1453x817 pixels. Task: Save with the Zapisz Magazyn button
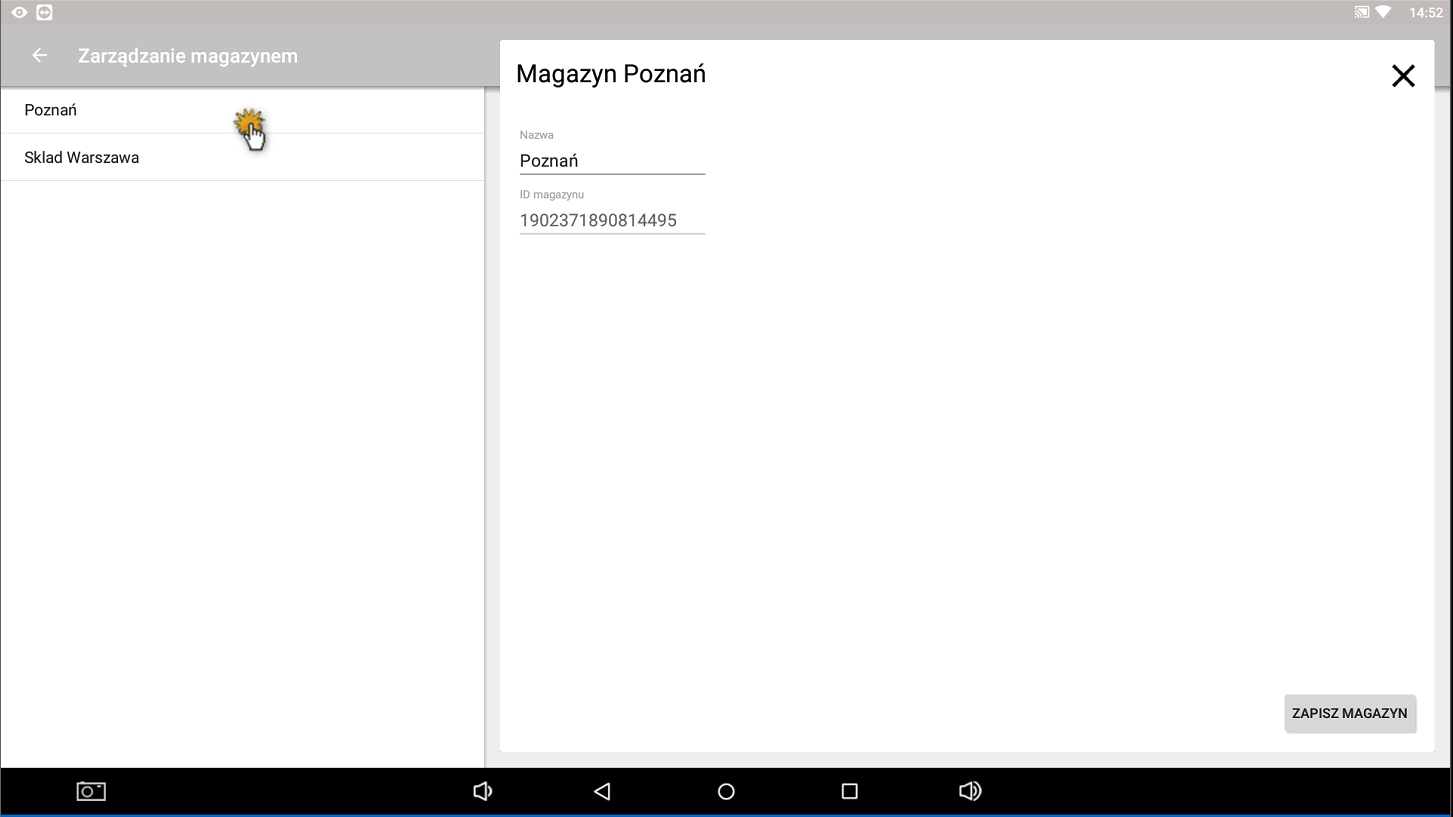1349,713
